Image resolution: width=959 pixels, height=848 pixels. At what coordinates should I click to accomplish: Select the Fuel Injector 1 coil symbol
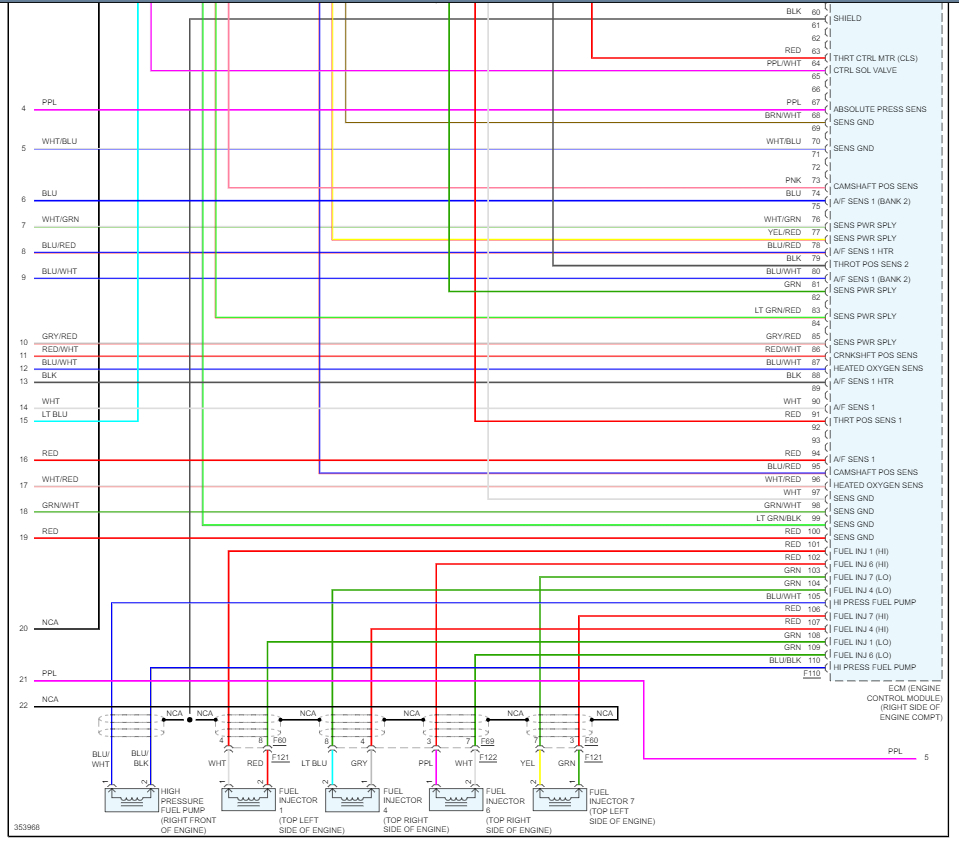pos(248,799)
